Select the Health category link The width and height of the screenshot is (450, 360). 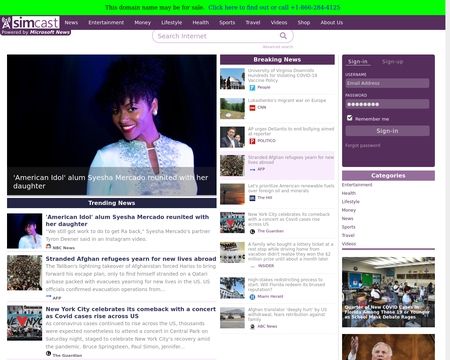click(349, 193)
